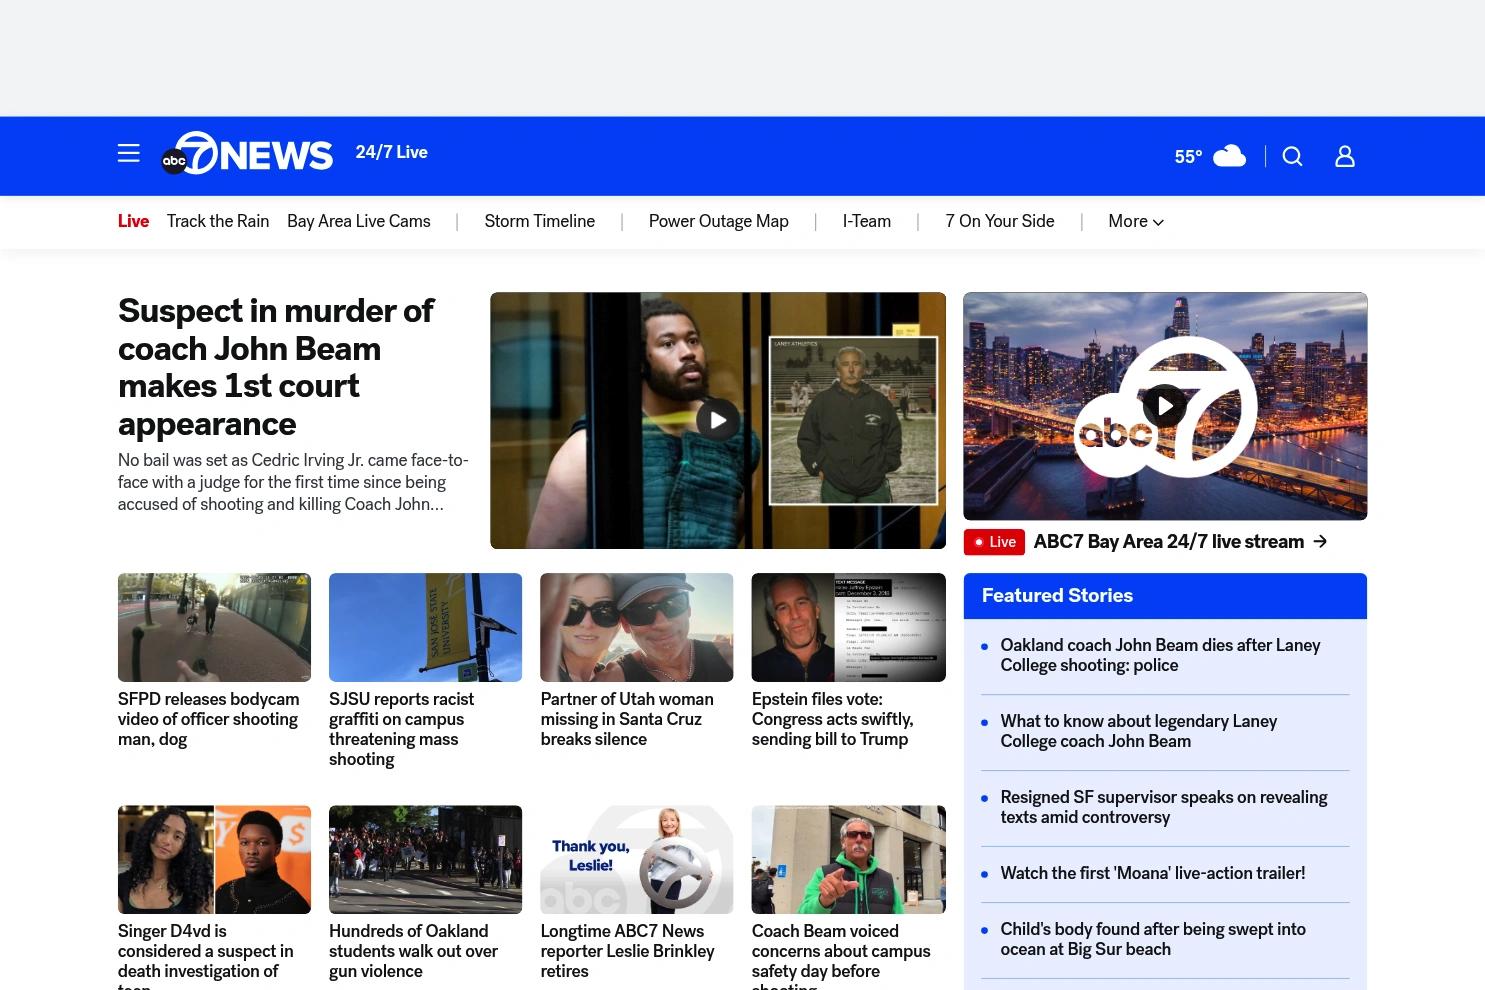Screen dimensions: 1485x990
Task: Open the user account profile icon
Action: click(1345, 157)
